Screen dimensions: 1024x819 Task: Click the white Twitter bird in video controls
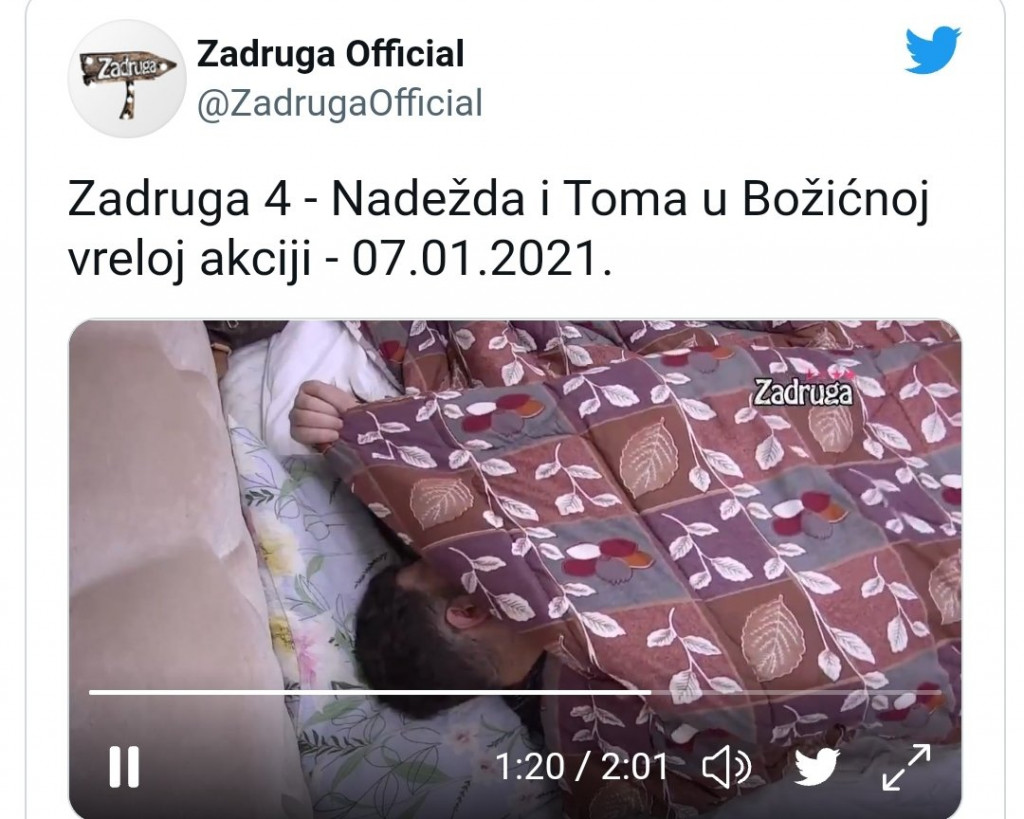[816, 767]
